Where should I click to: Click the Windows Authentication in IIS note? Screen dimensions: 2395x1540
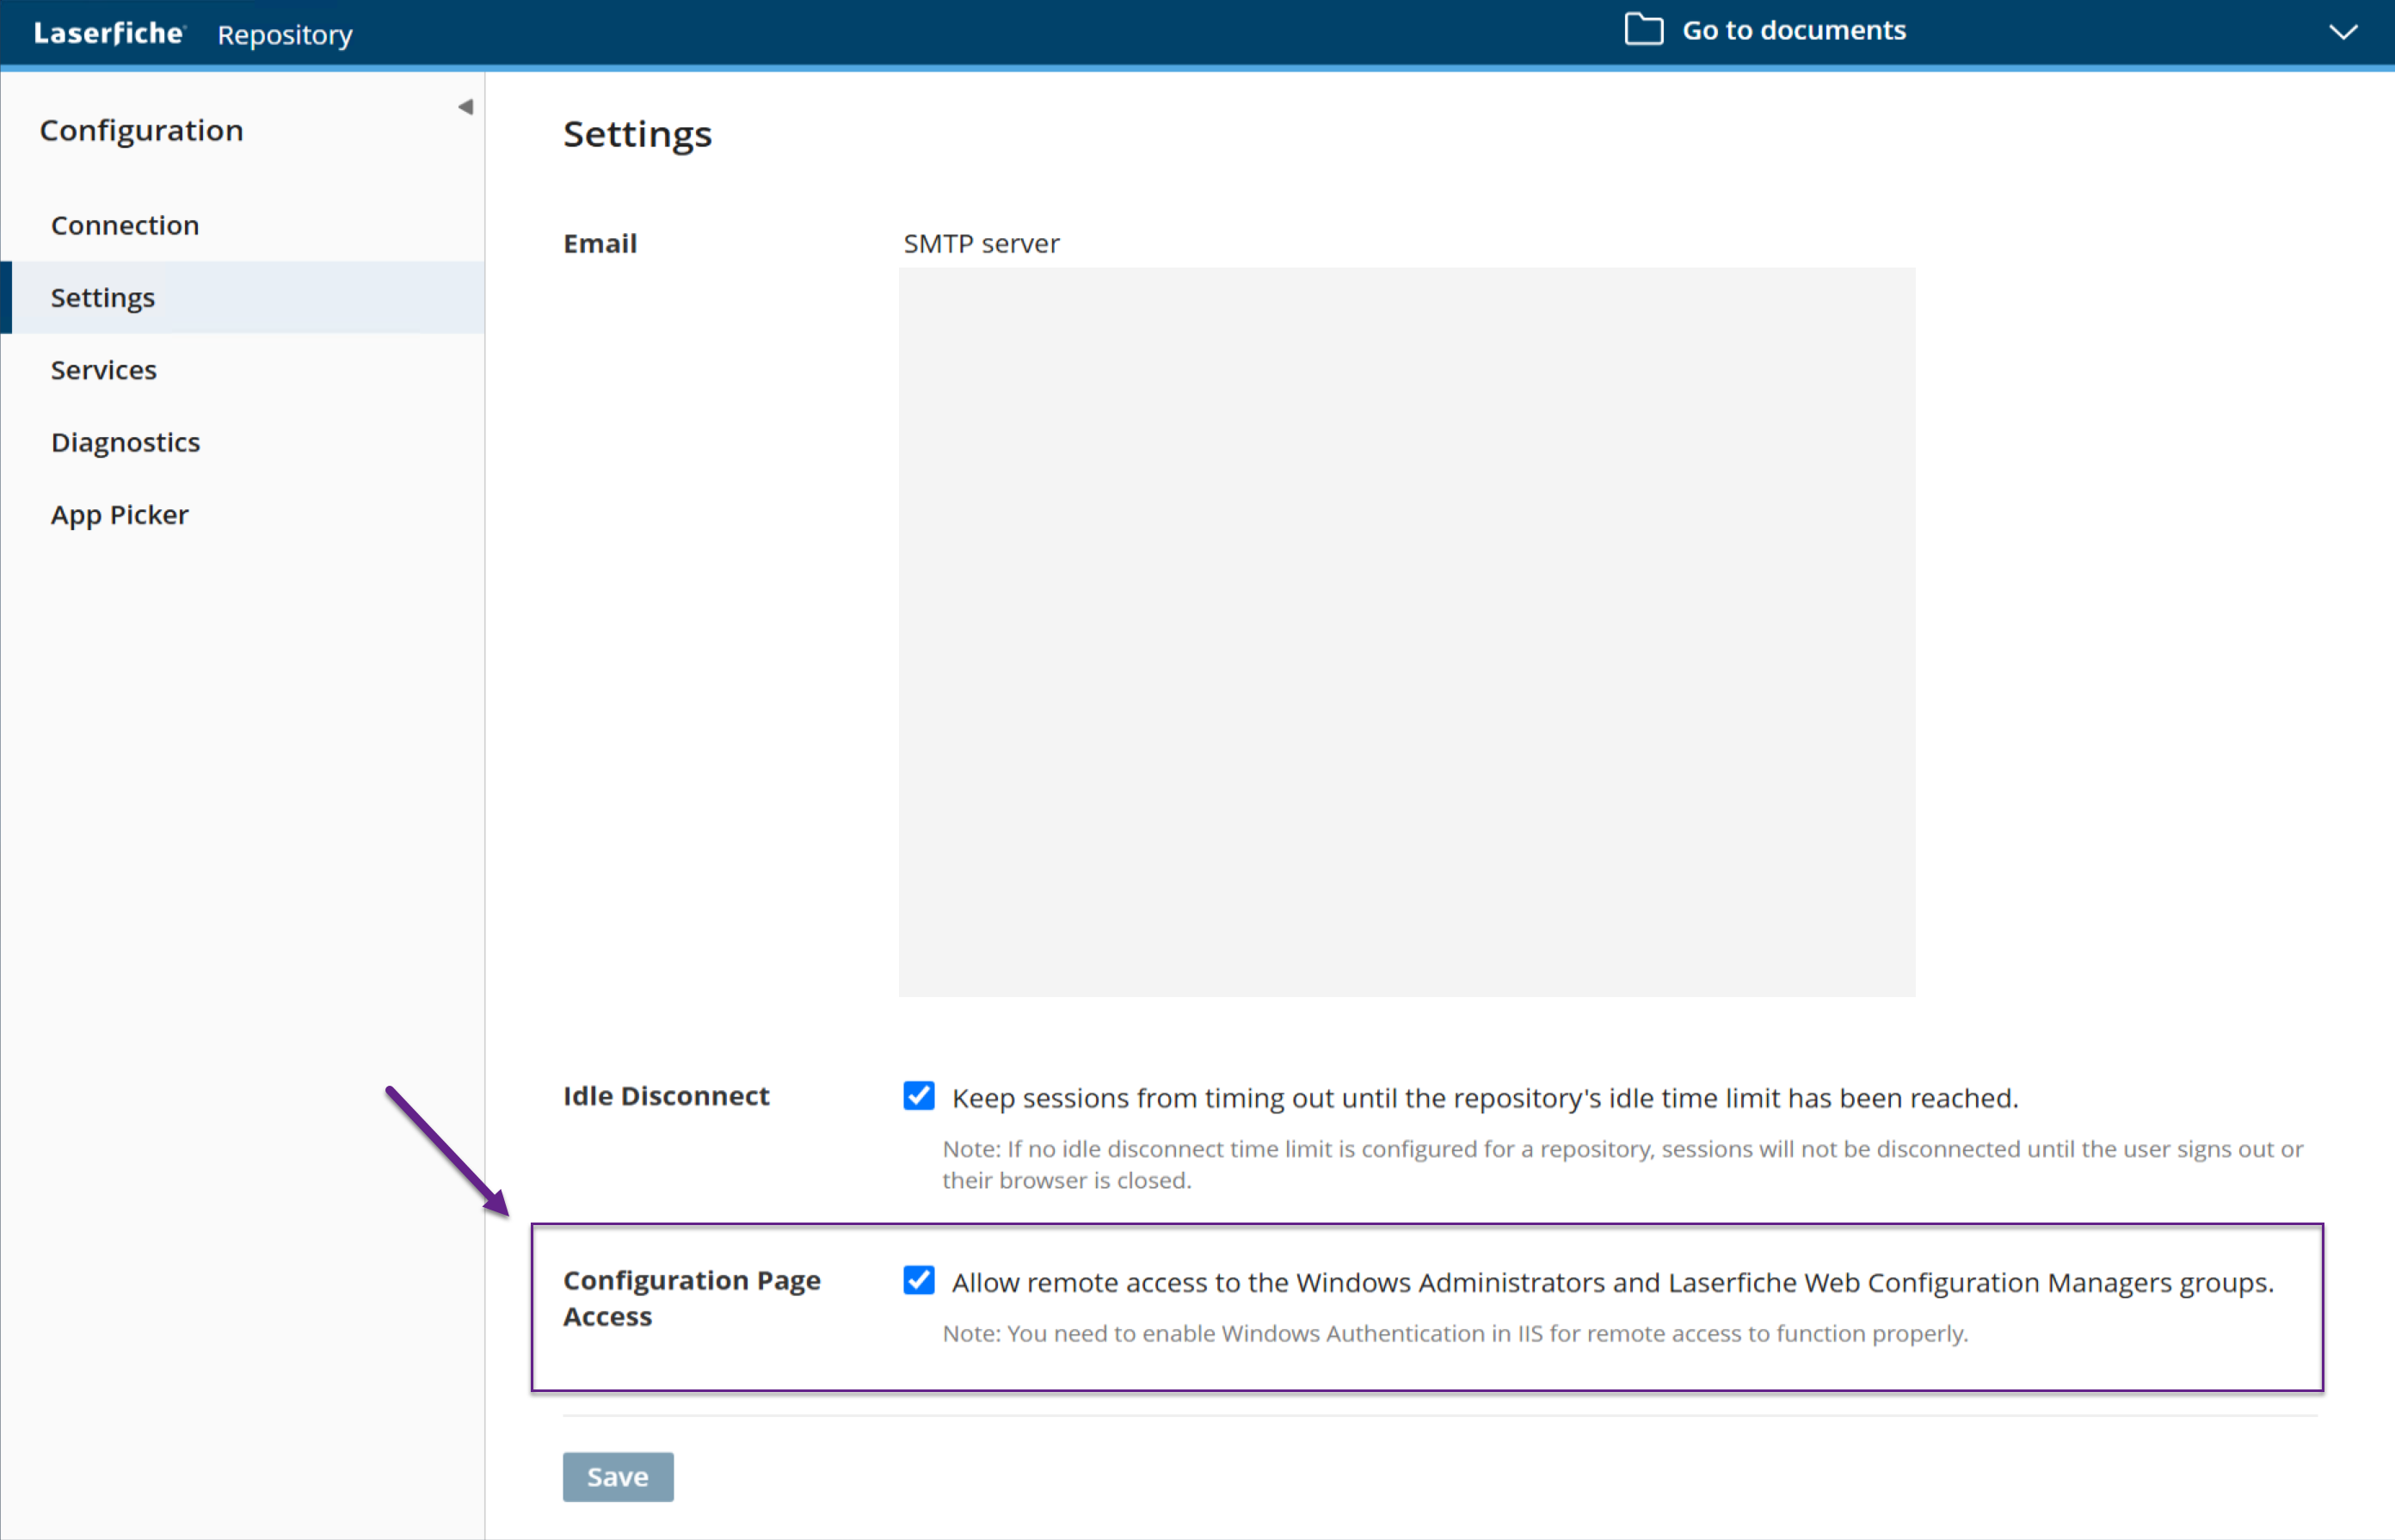coord(1455,1333)
